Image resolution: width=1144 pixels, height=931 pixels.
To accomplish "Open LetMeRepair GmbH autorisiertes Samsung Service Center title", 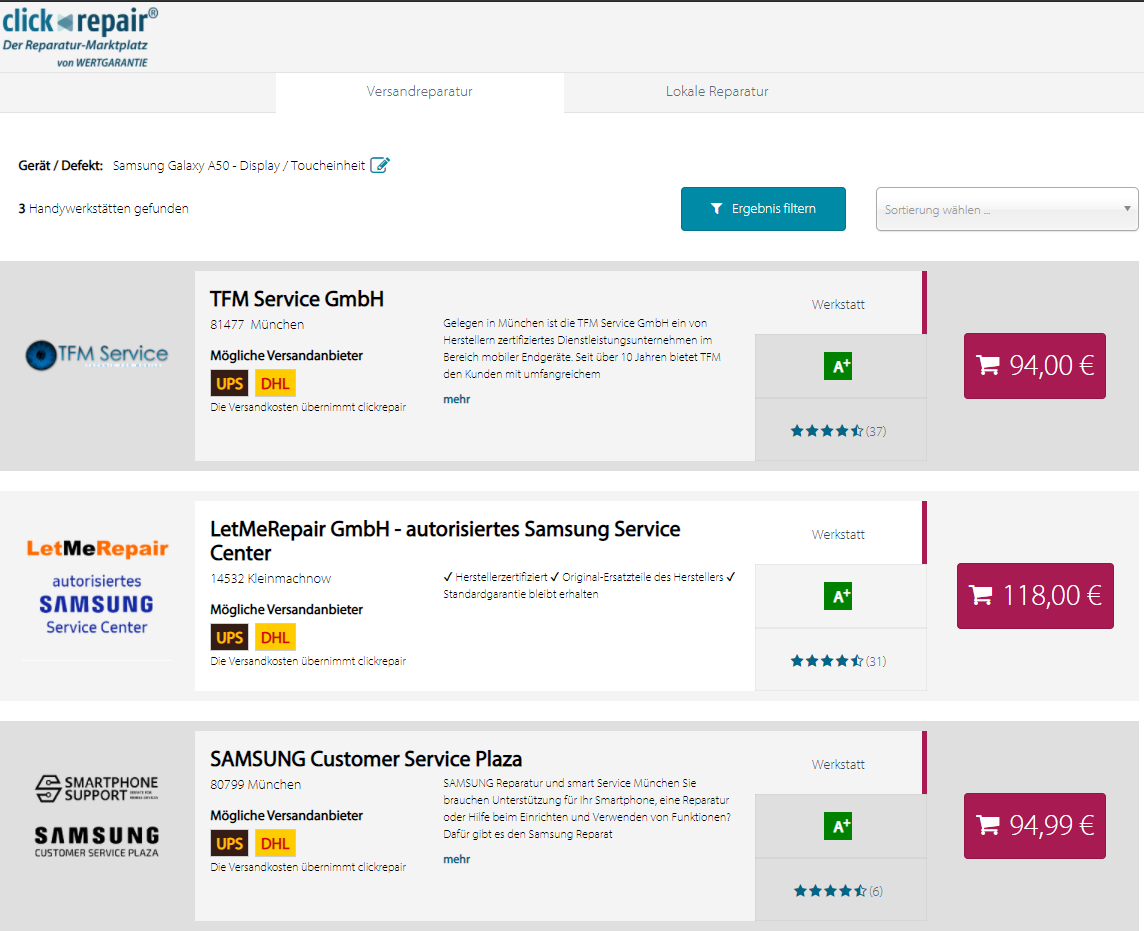I will (445, 541).
